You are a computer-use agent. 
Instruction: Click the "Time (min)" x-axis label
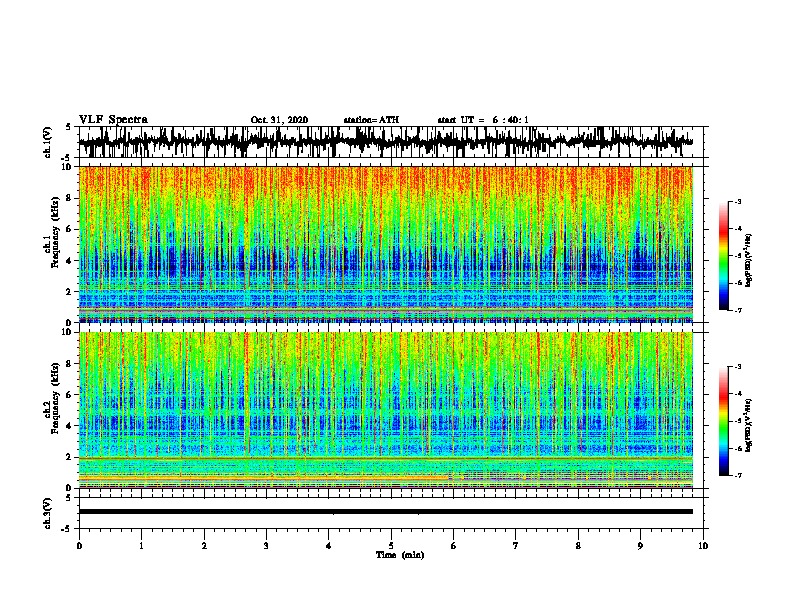400,555
